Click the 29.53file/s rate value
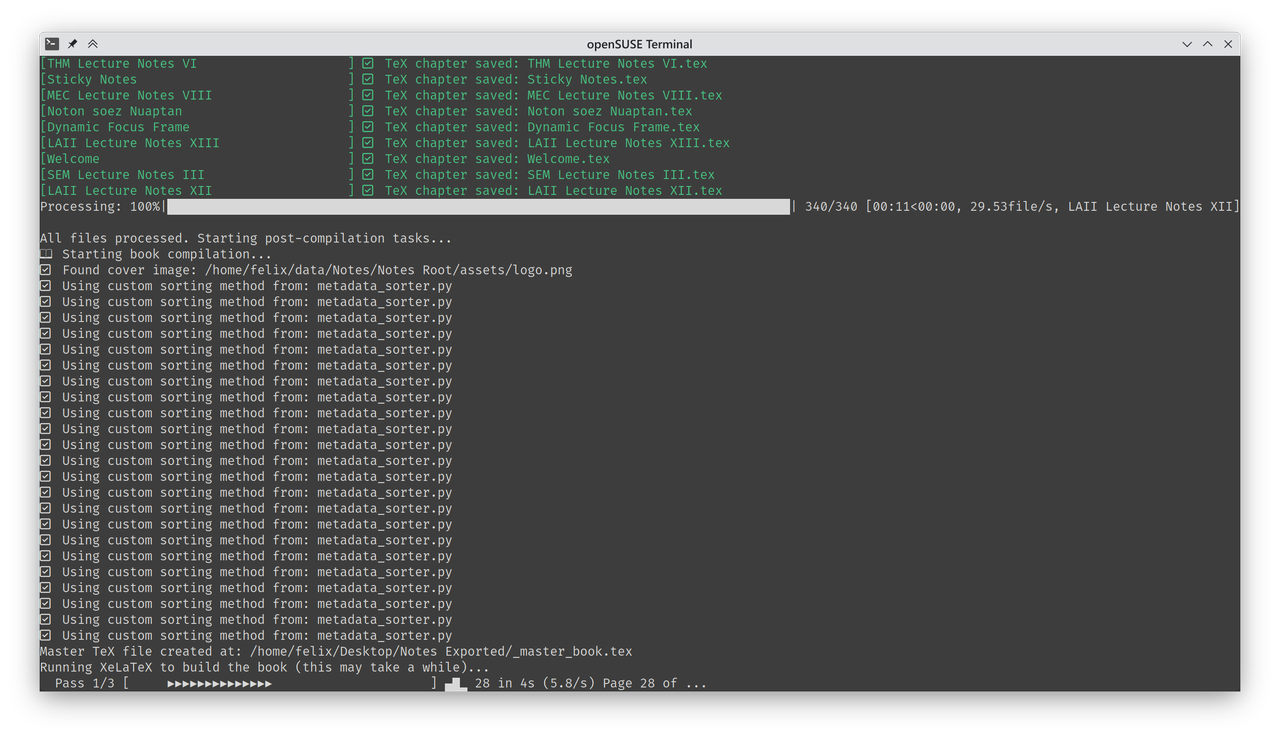 pos(1011,206)
